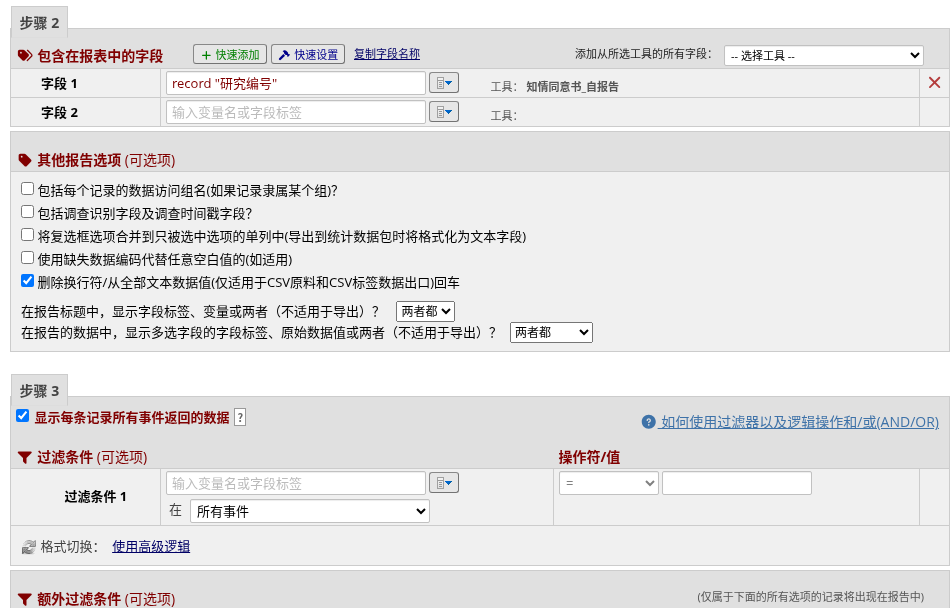This screenshot has width=950, height=608.
Task: Click the blue help circle icon
Action: tap(648, 422)
